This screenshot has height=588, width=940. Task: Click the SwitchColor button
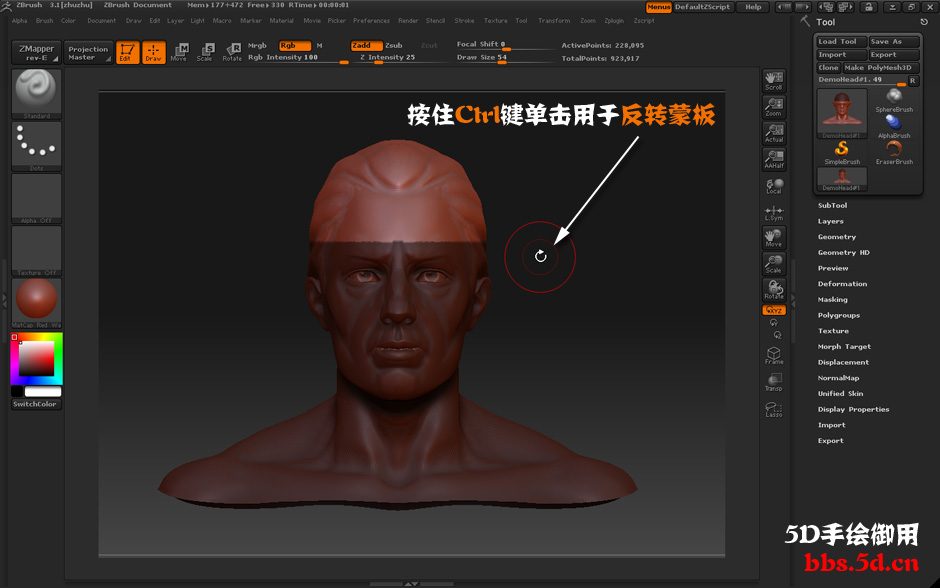point(36,404)
